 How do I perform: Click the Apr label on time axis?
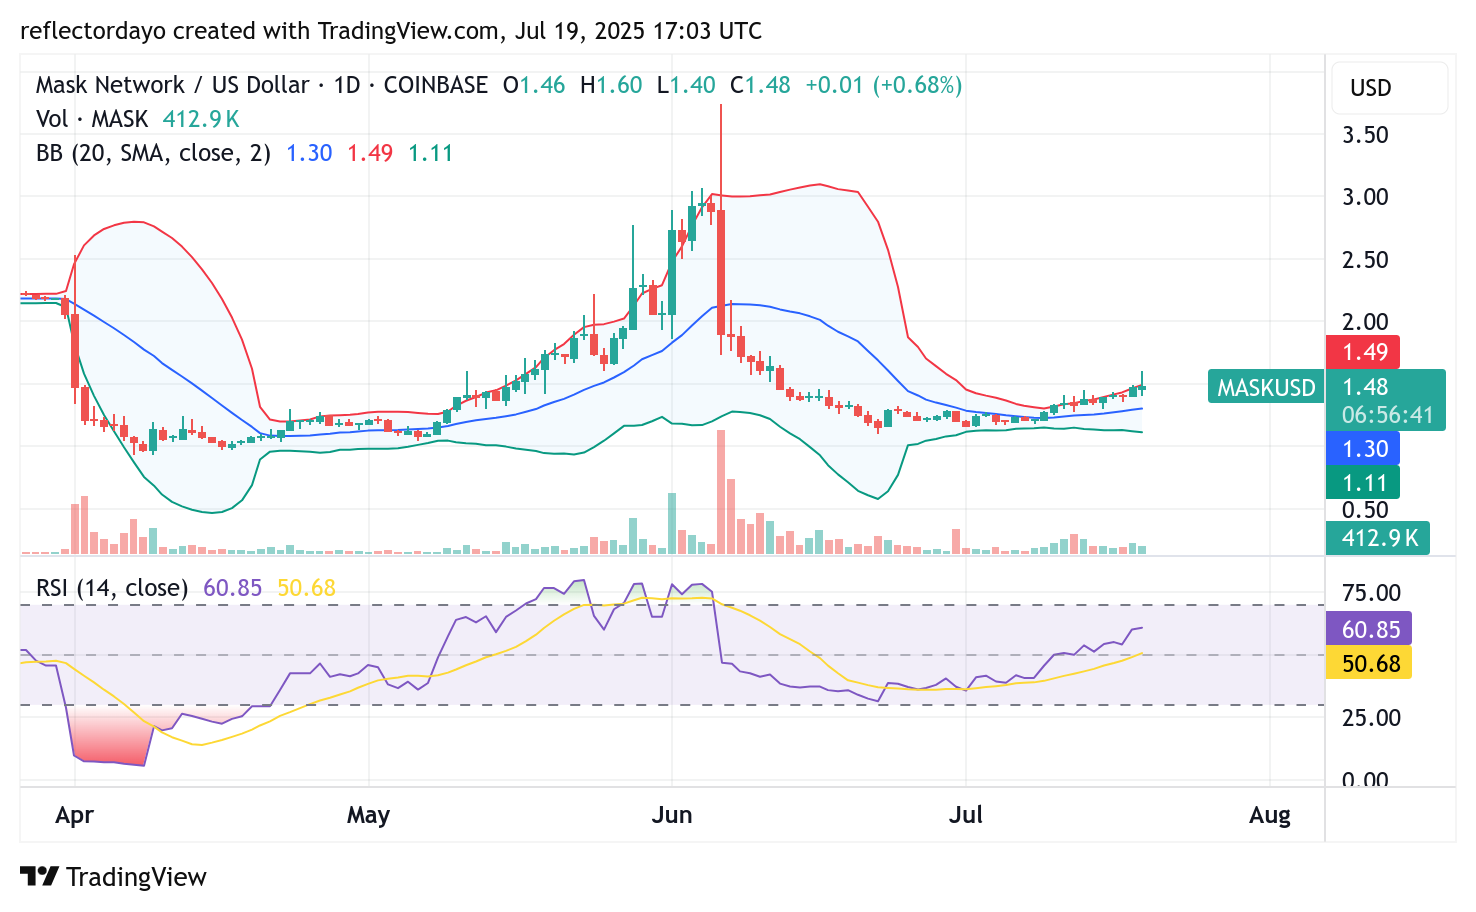tap(75, 815)
